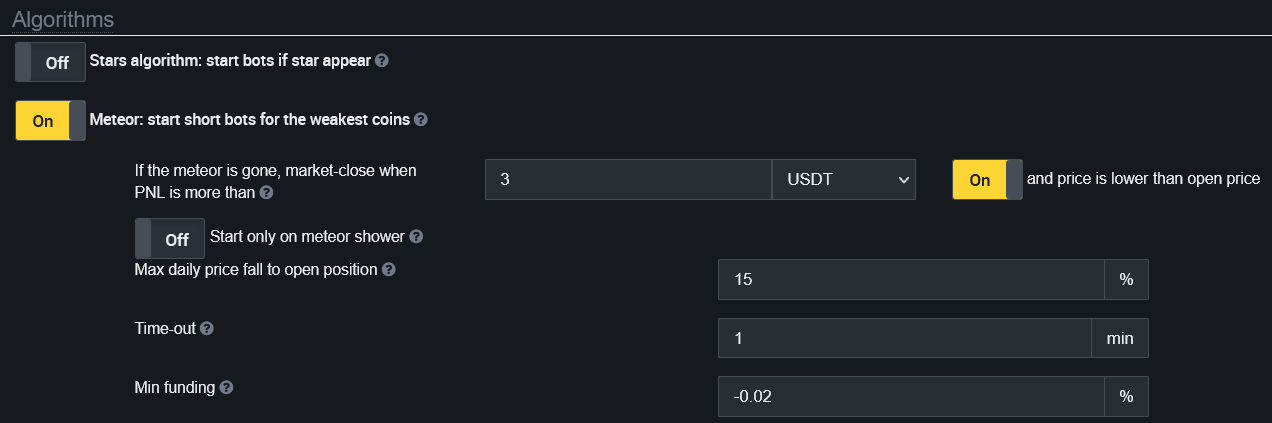Click the Time-out help question mark
1272x423 pixels.
pos(207,329)
